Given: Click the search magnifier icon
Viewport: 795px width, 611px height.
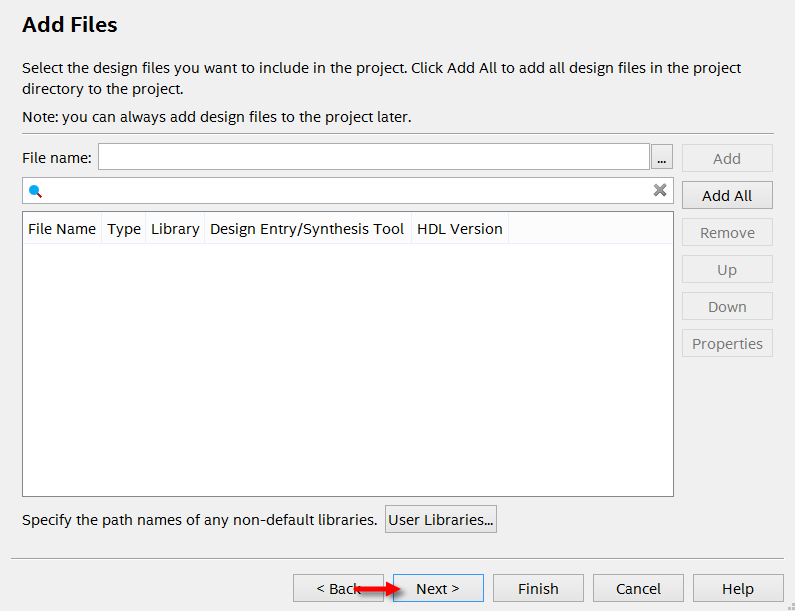Looking at the screenshot, I should [x=35, y=191].
